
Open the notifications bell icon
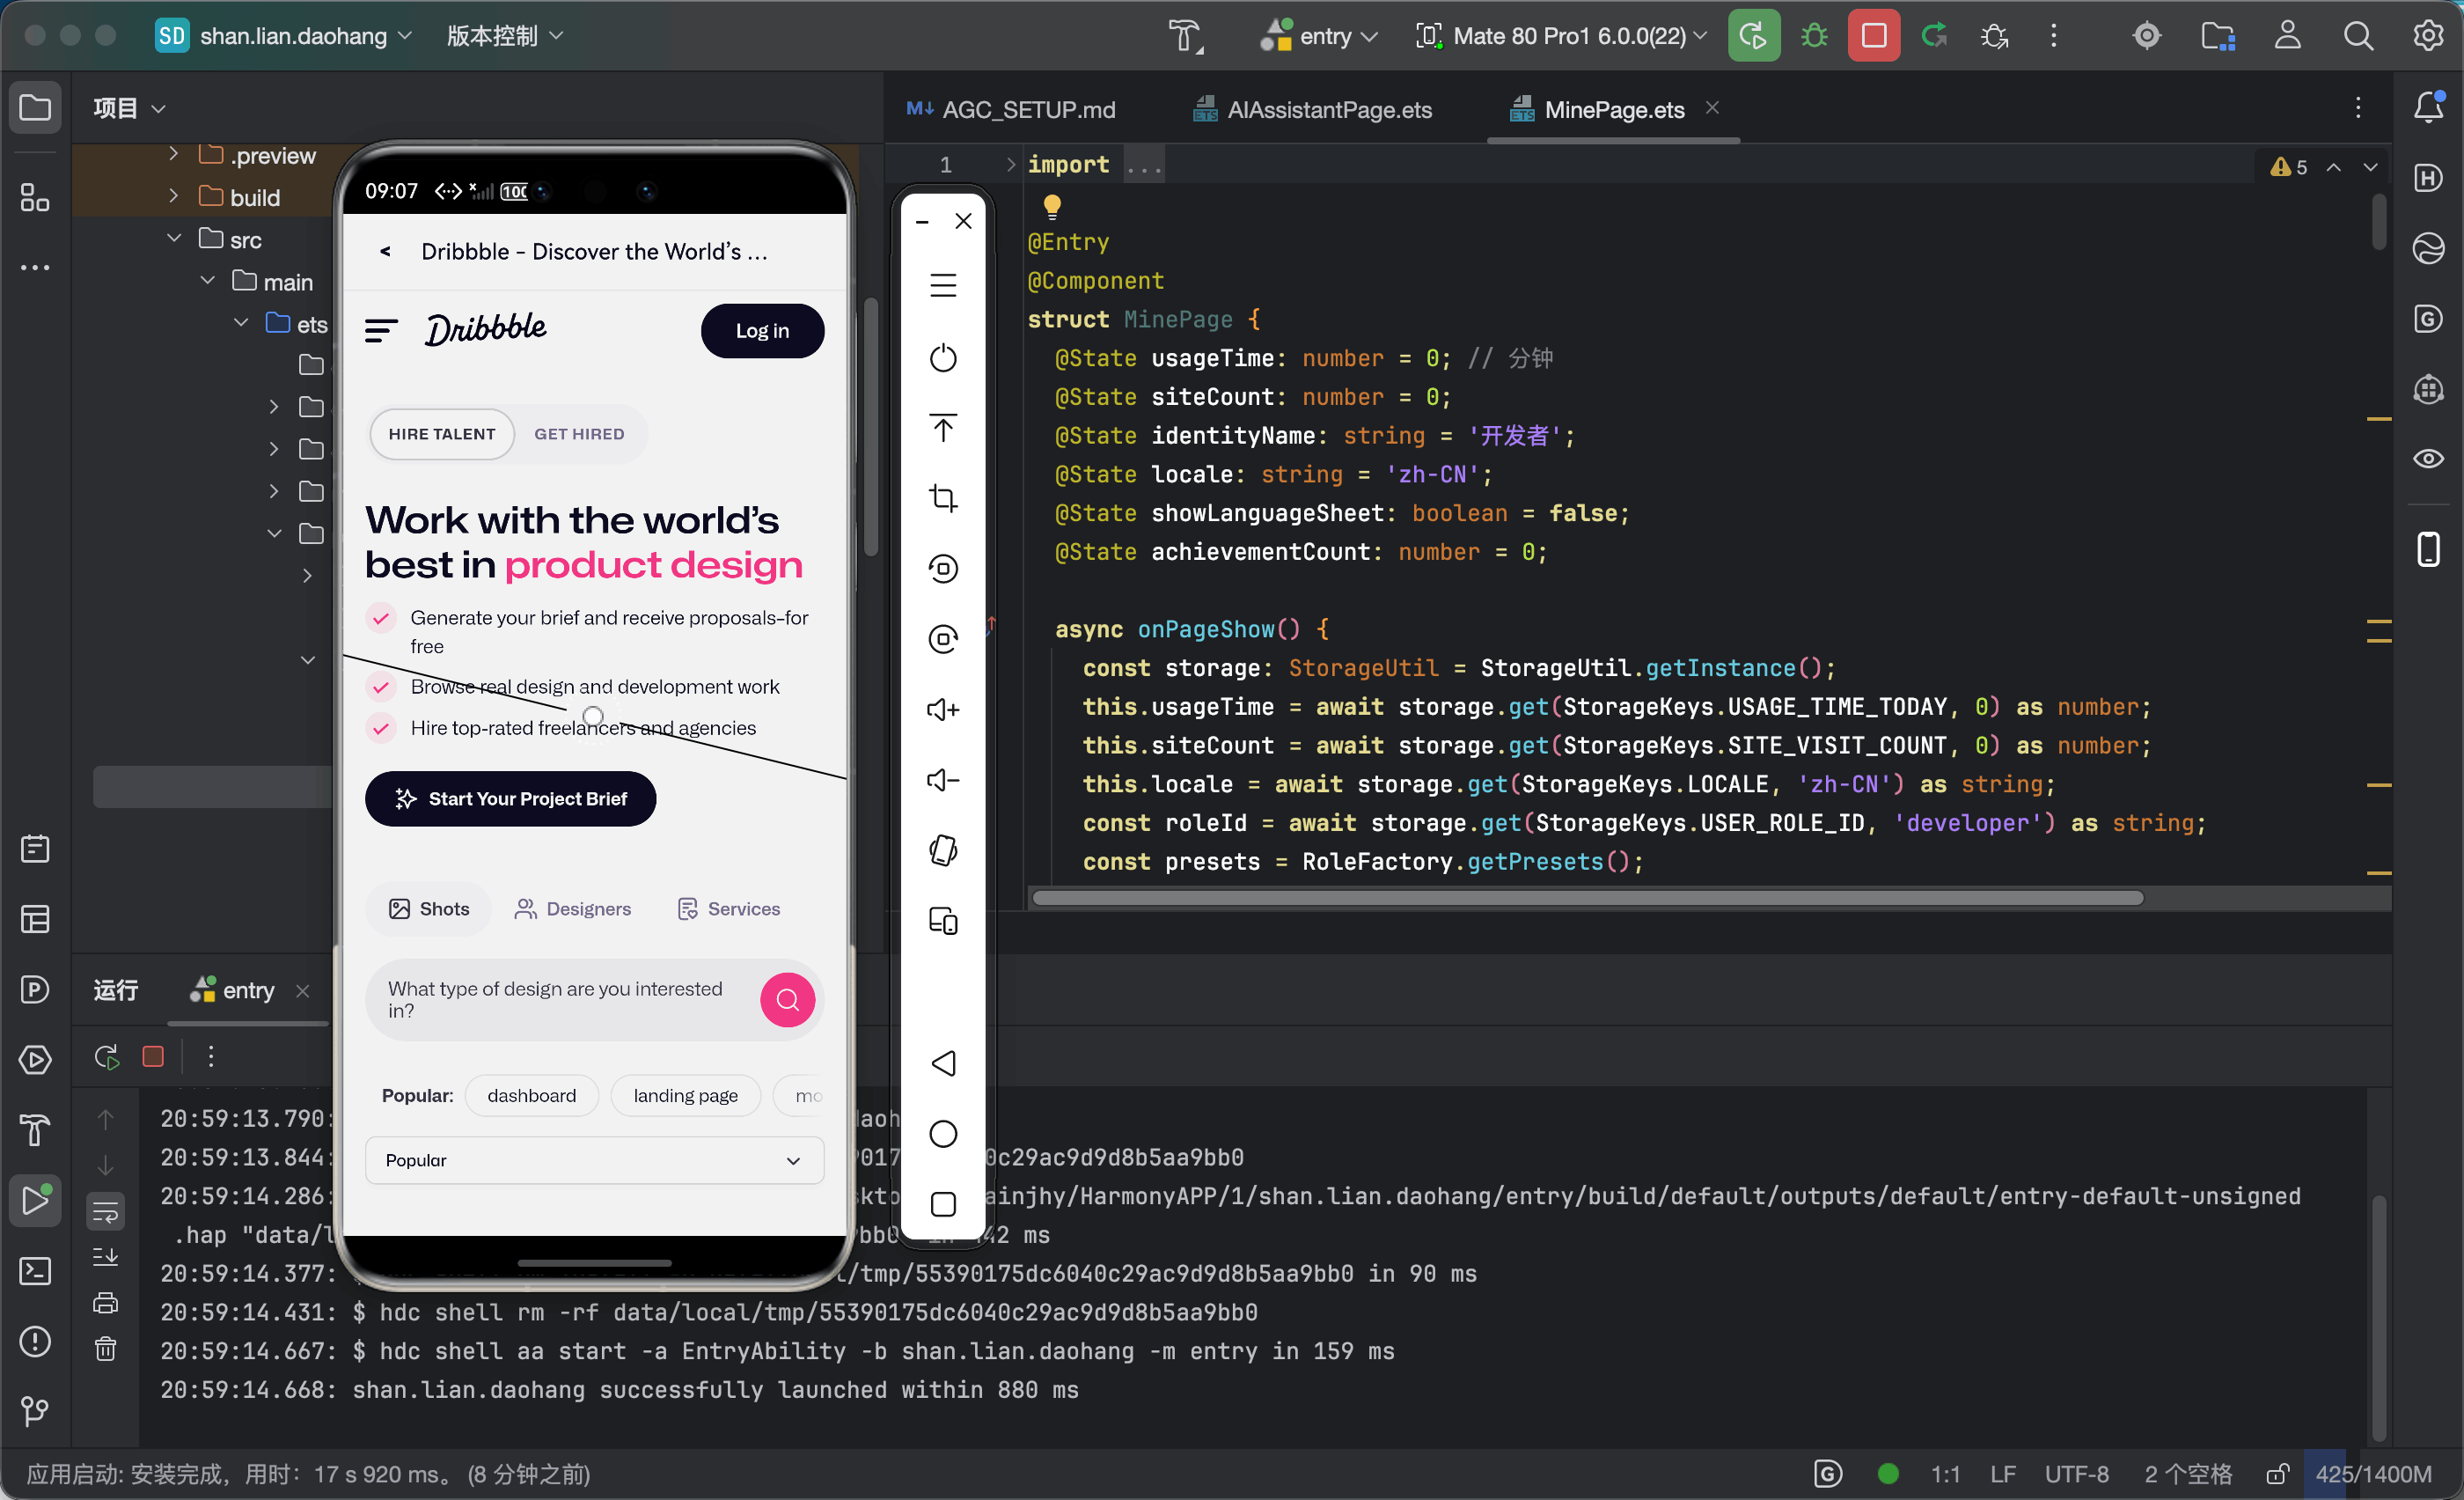point(2428,107)
